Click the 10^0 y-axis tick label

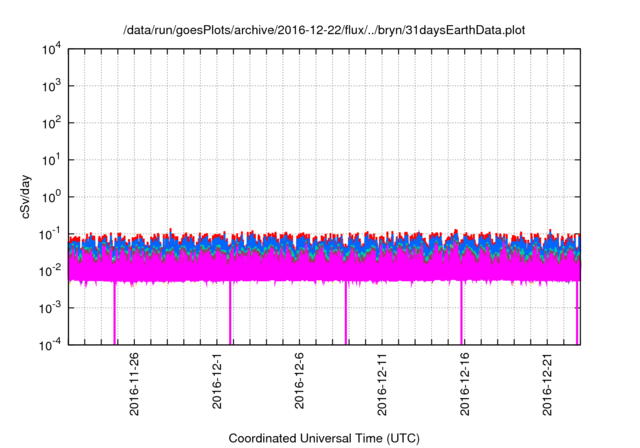pos(51,196)
